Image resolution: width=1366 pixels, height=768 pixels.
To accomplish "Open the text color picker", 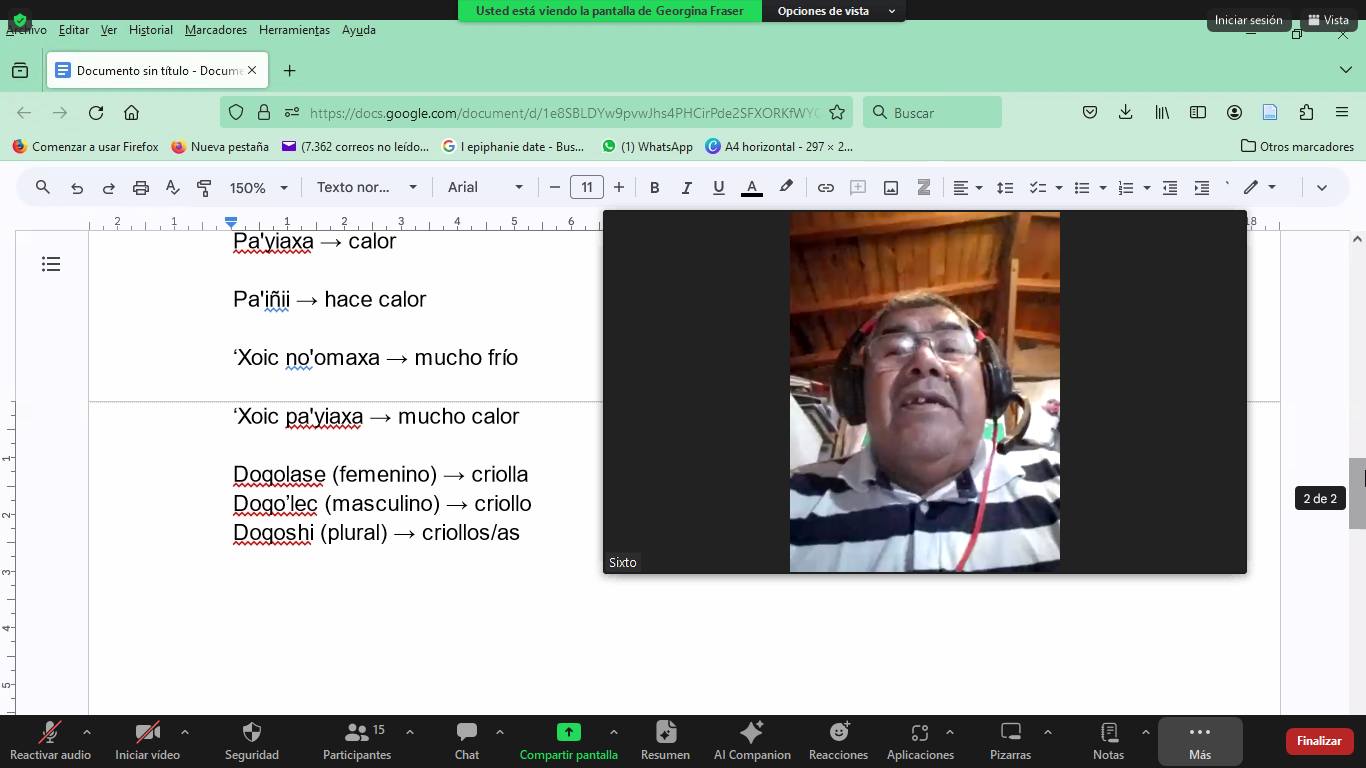I will 752,188.
